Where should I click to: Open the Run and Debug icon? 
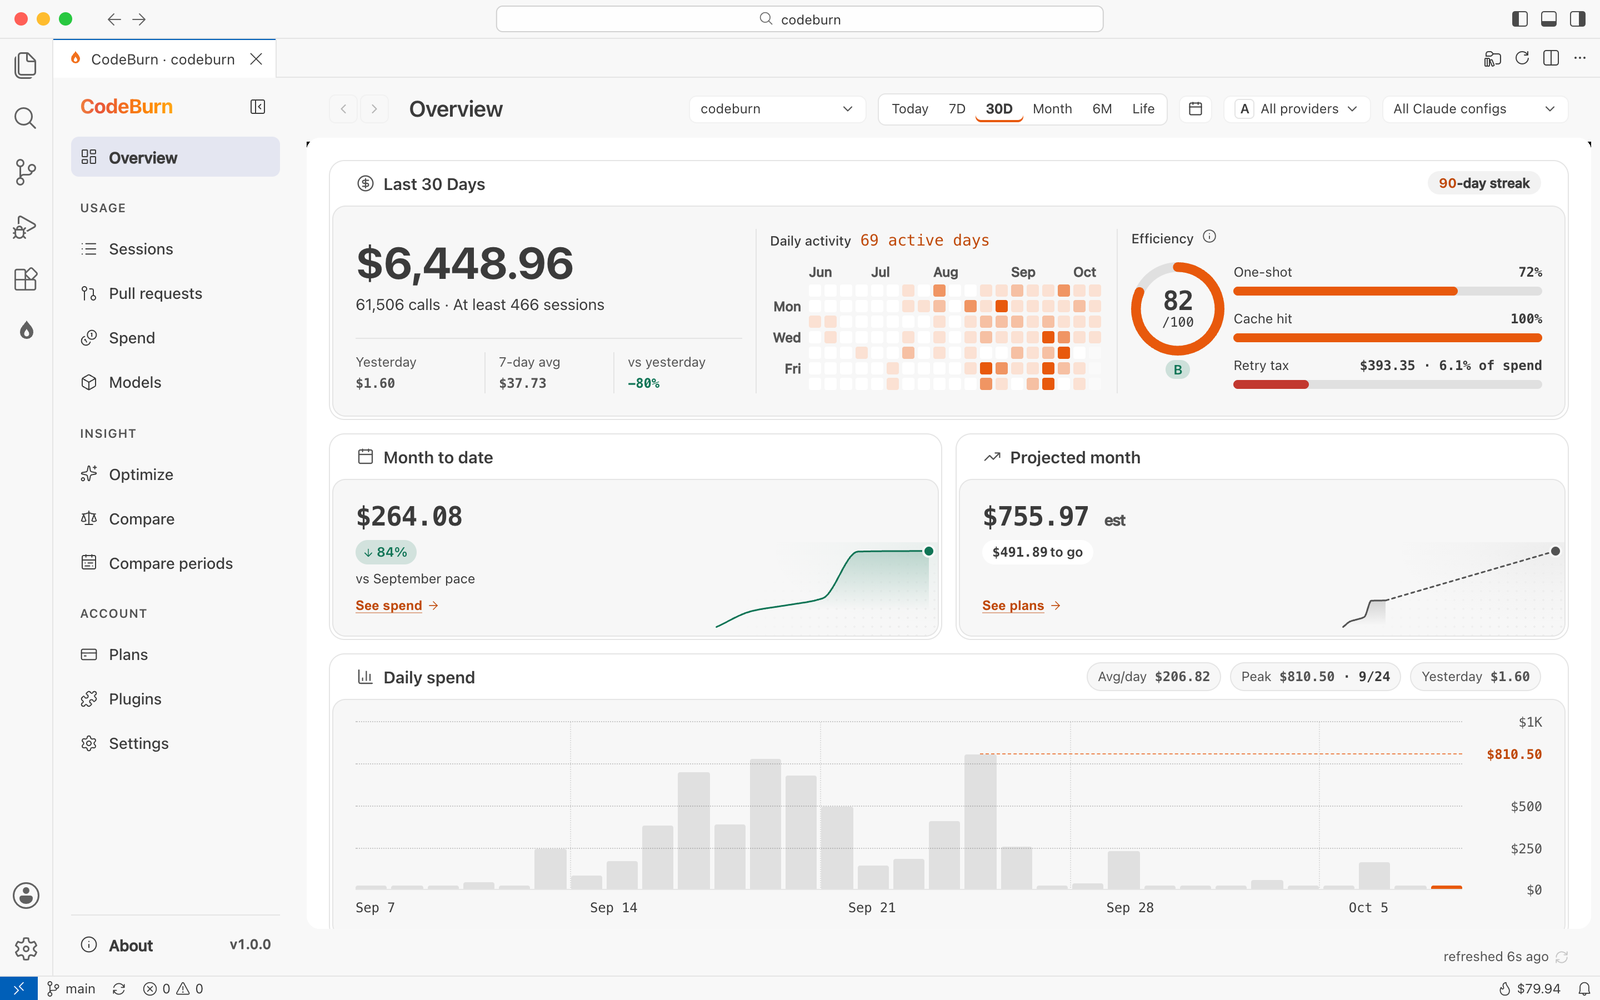coord(26,227)
